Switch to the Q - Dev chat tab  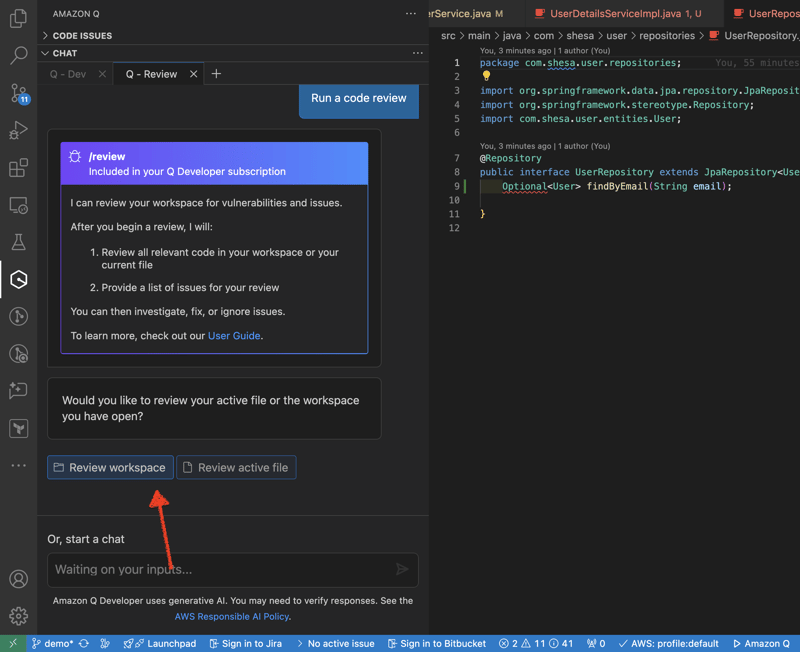pos(68,74)
